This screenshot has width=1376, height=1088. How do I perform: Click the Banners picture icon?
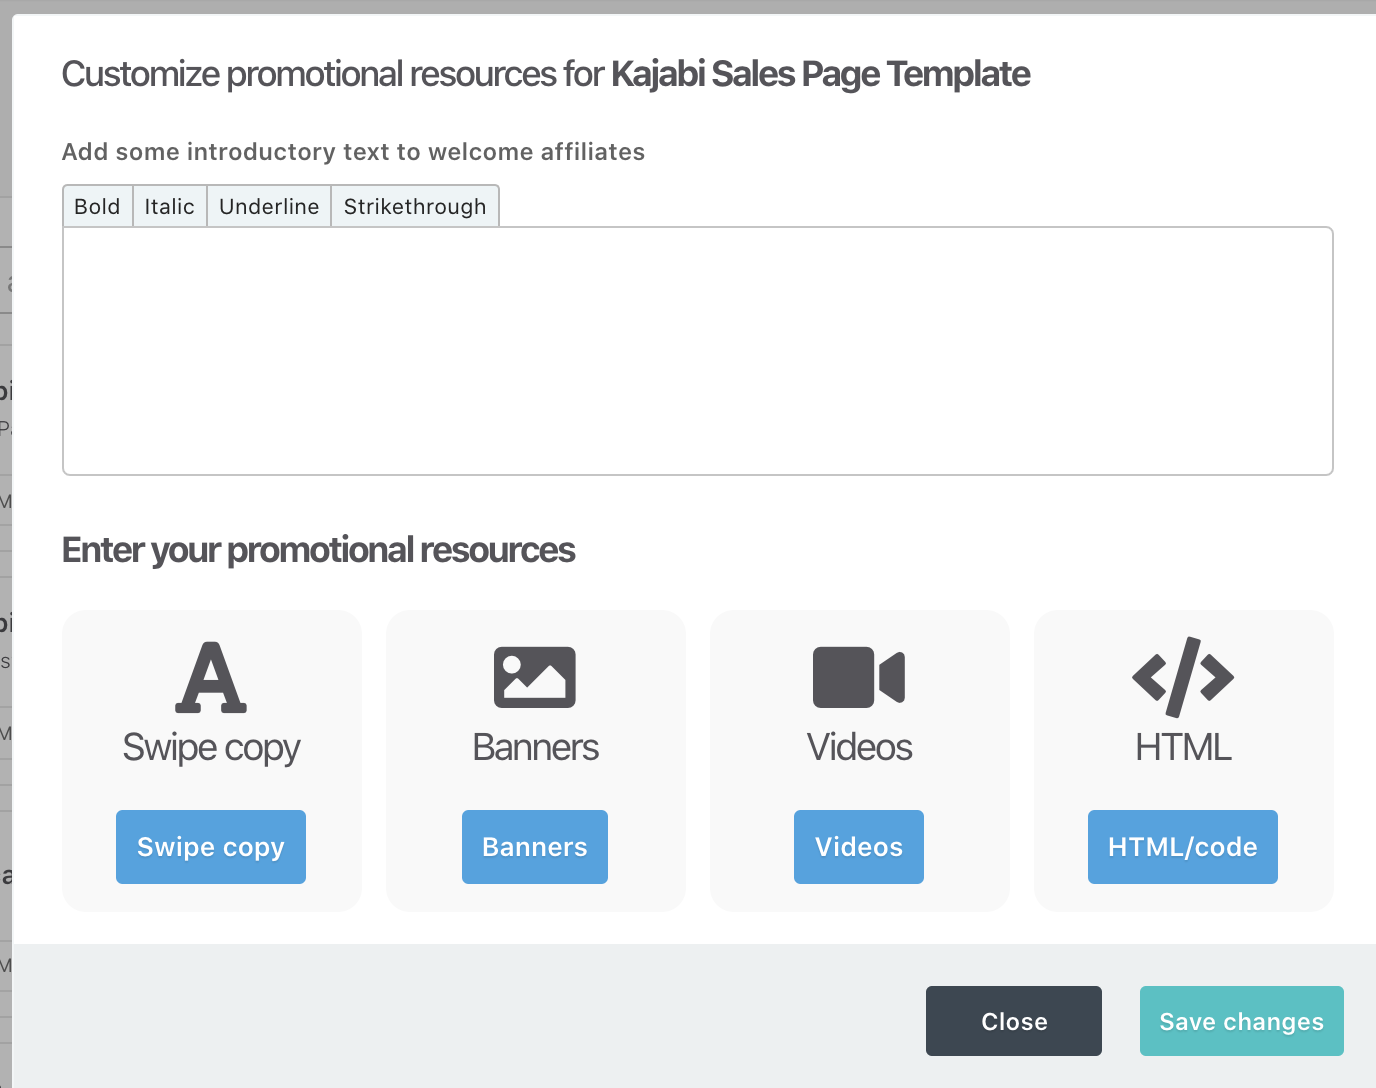click(535, 677)
